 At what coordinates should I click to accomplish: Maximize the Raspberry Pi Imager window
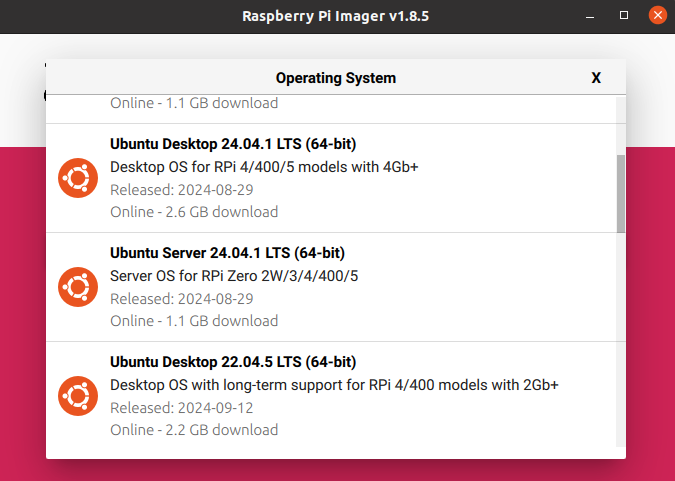(623, 16)
